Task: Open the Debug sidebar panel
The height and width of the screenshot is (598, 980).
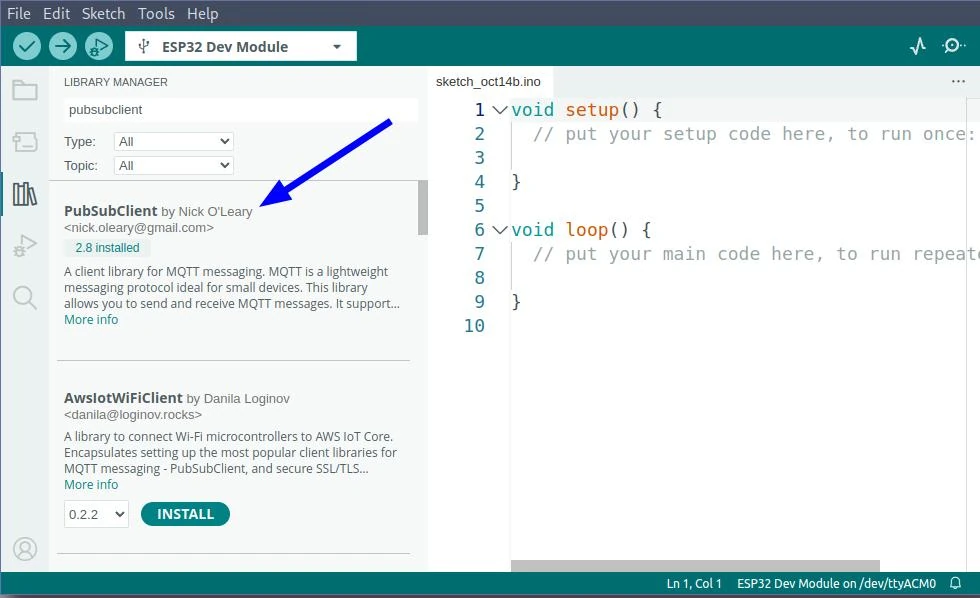Action: pyautogui.click(x=25, y=246)
